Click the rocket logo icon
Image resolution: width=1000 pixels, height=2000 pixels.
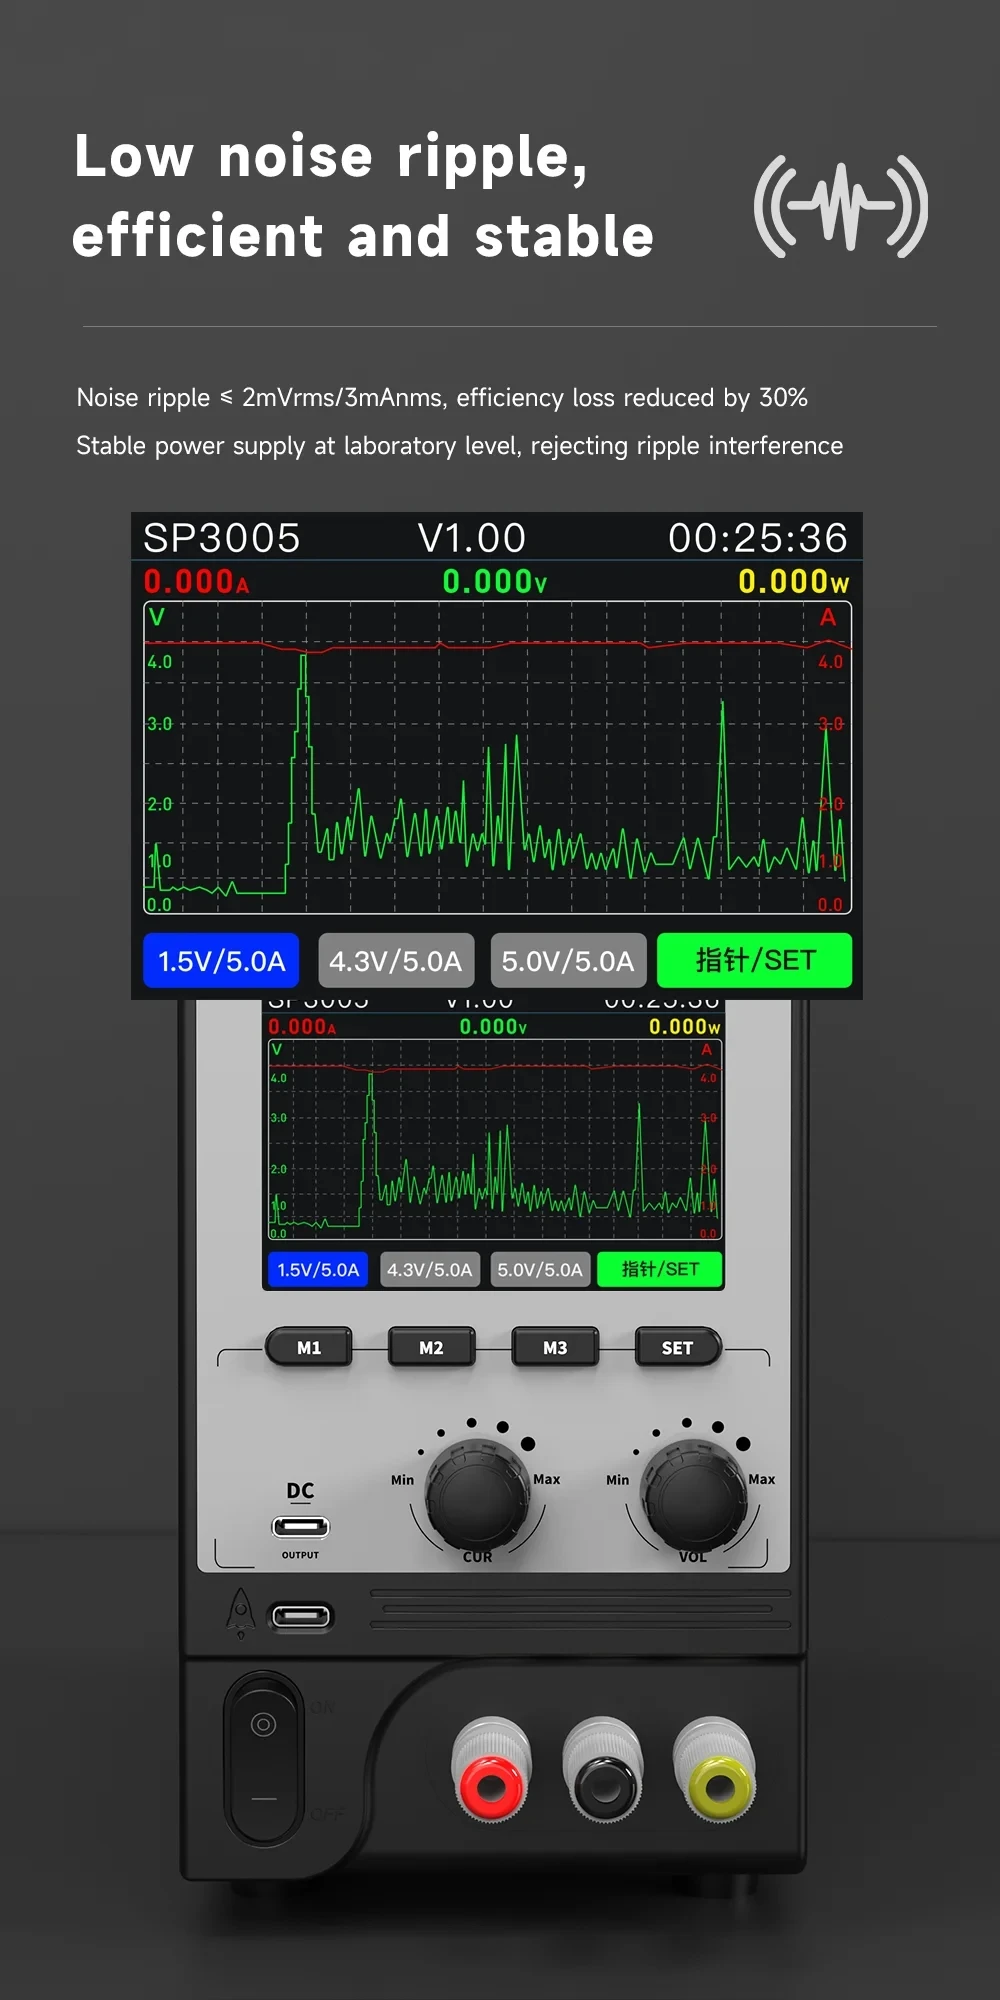click(240, 1611)
